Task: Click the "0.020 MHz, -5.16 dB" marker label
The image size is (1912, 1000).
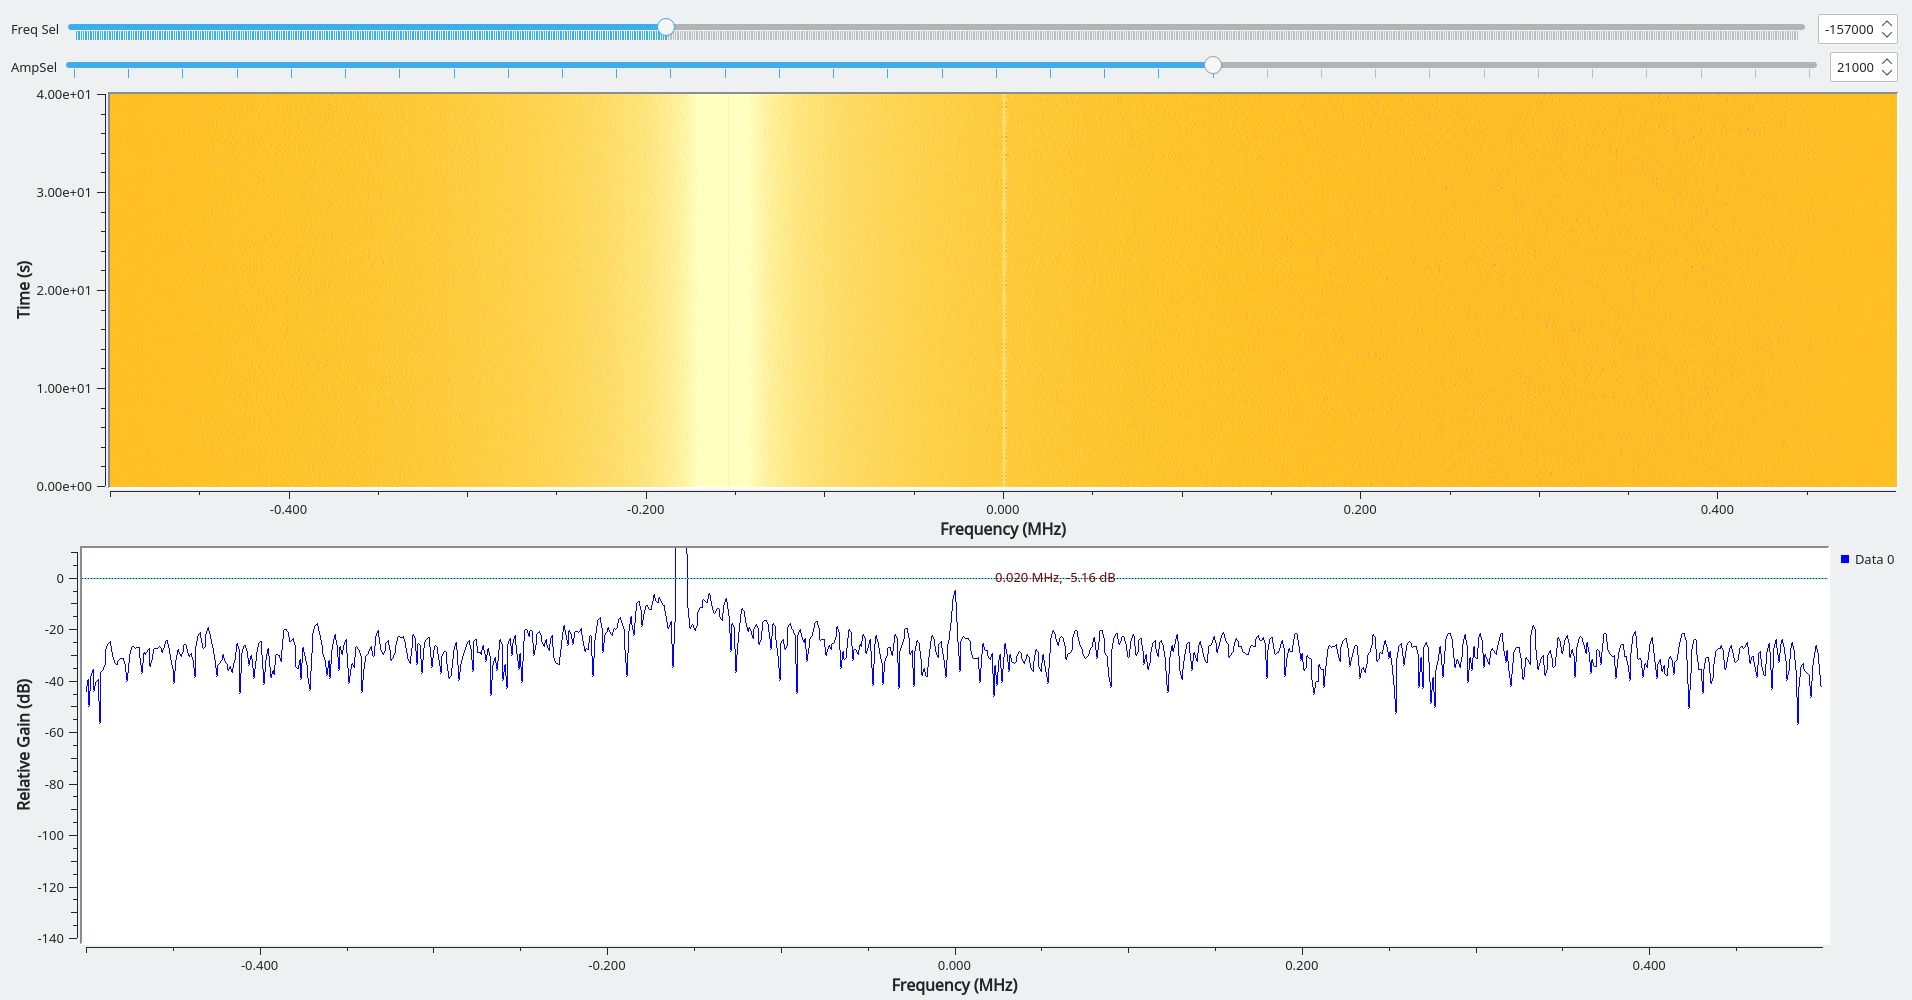Action: click(x=1054, y=578)
